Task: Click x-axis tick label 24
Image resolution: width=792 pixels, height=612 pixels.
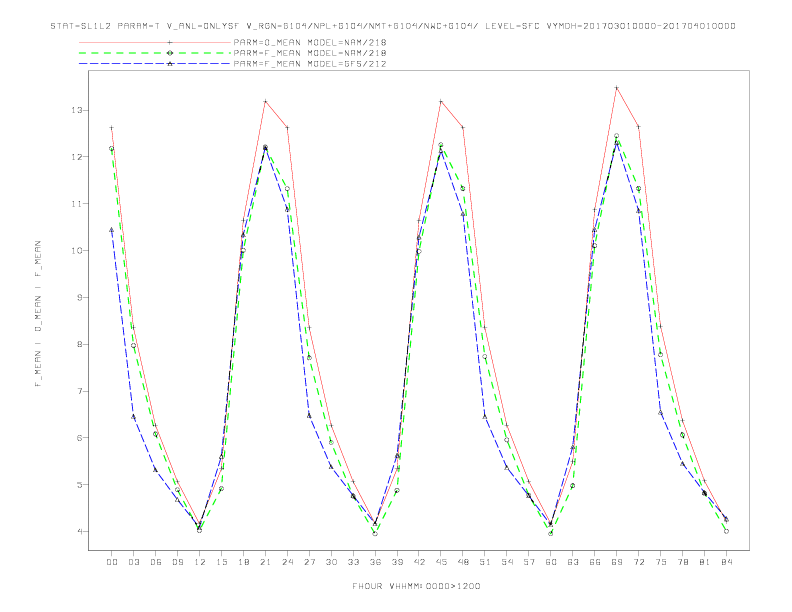Action: coord(287,562)
